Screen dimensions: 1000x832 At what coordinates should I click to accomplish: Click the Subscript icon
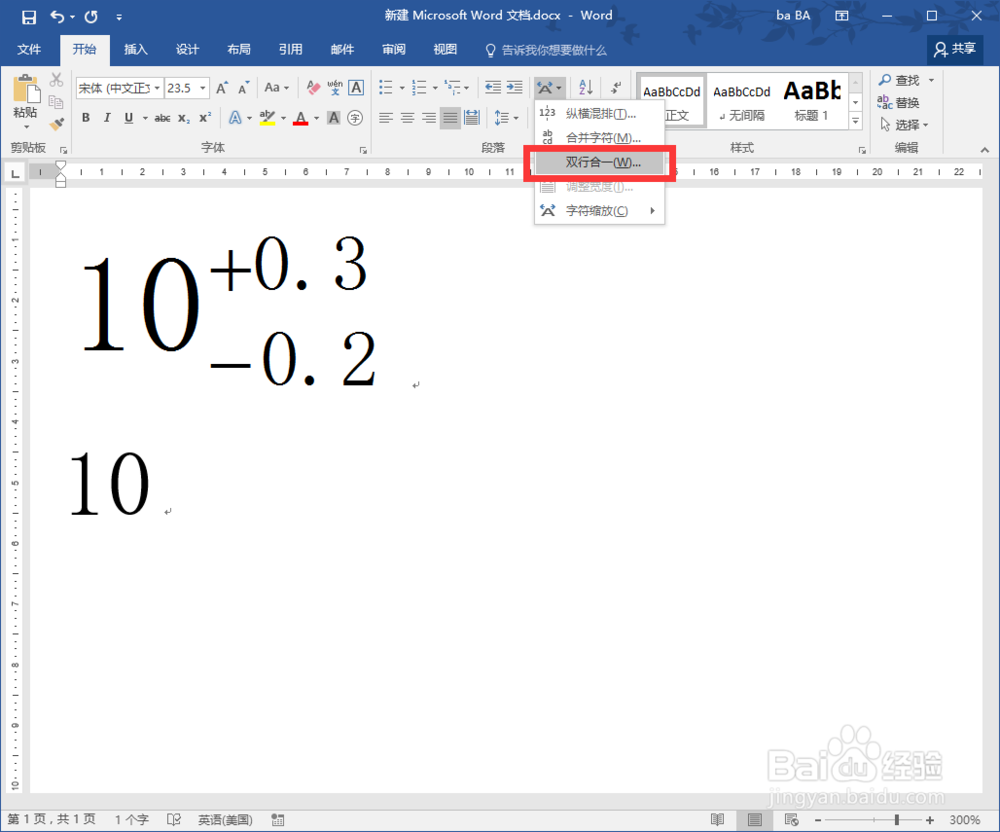pos(183,117)
